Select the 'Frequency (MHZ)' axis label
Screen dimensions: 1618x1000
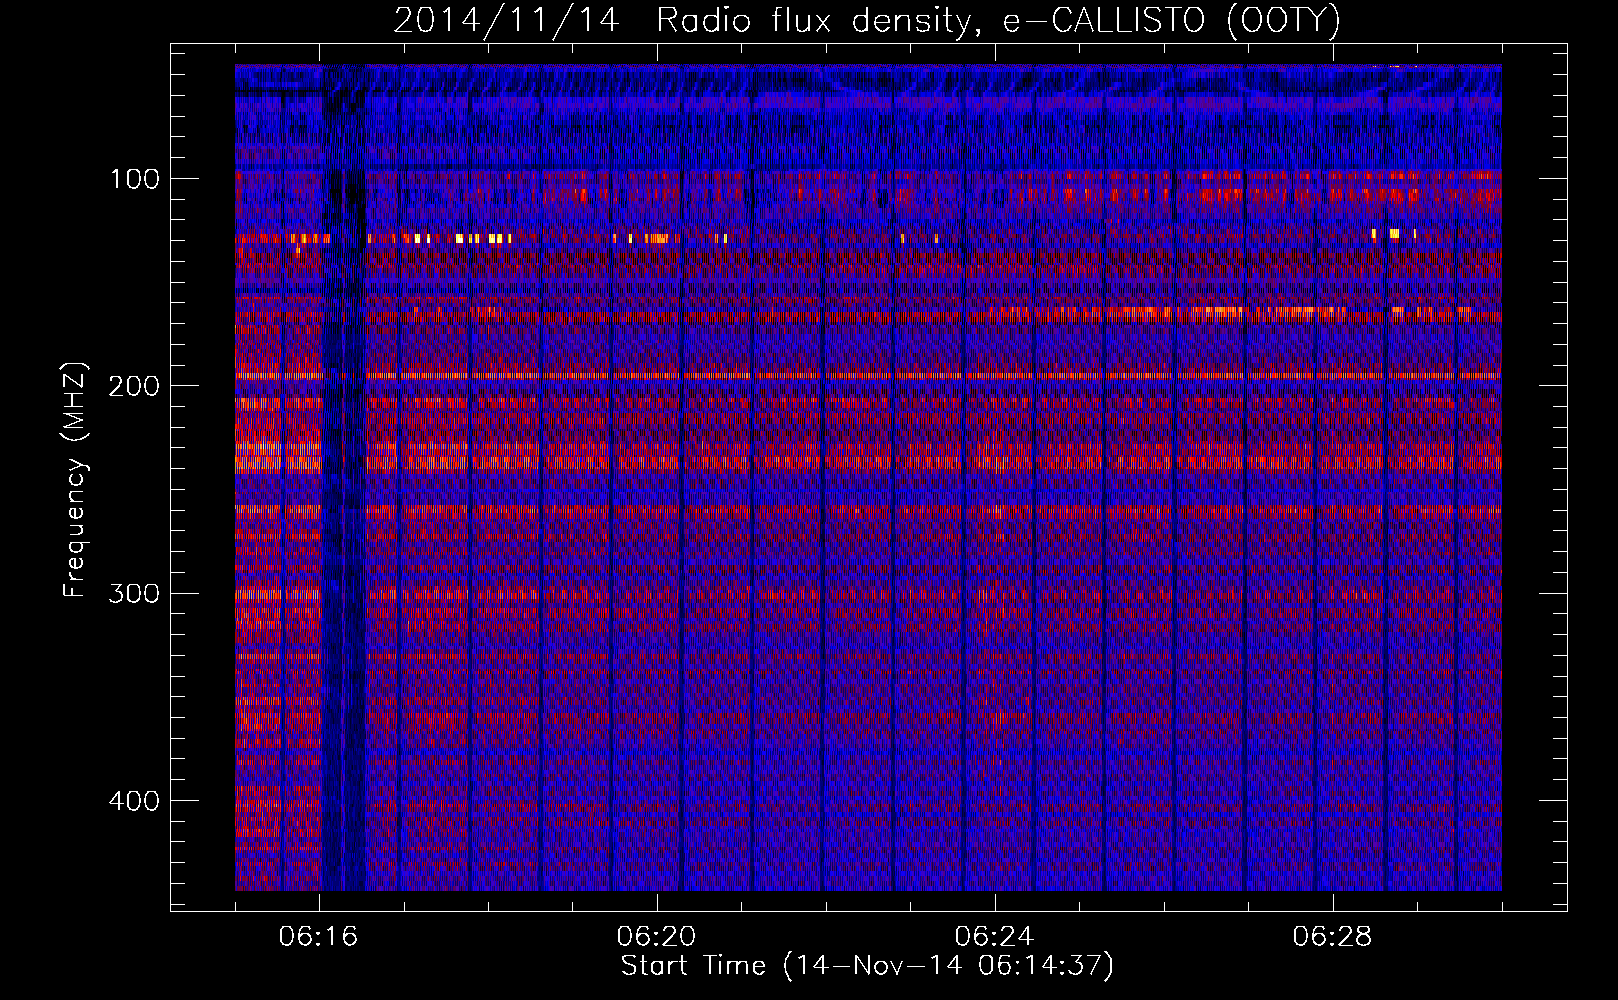click(x=76, y=479)
